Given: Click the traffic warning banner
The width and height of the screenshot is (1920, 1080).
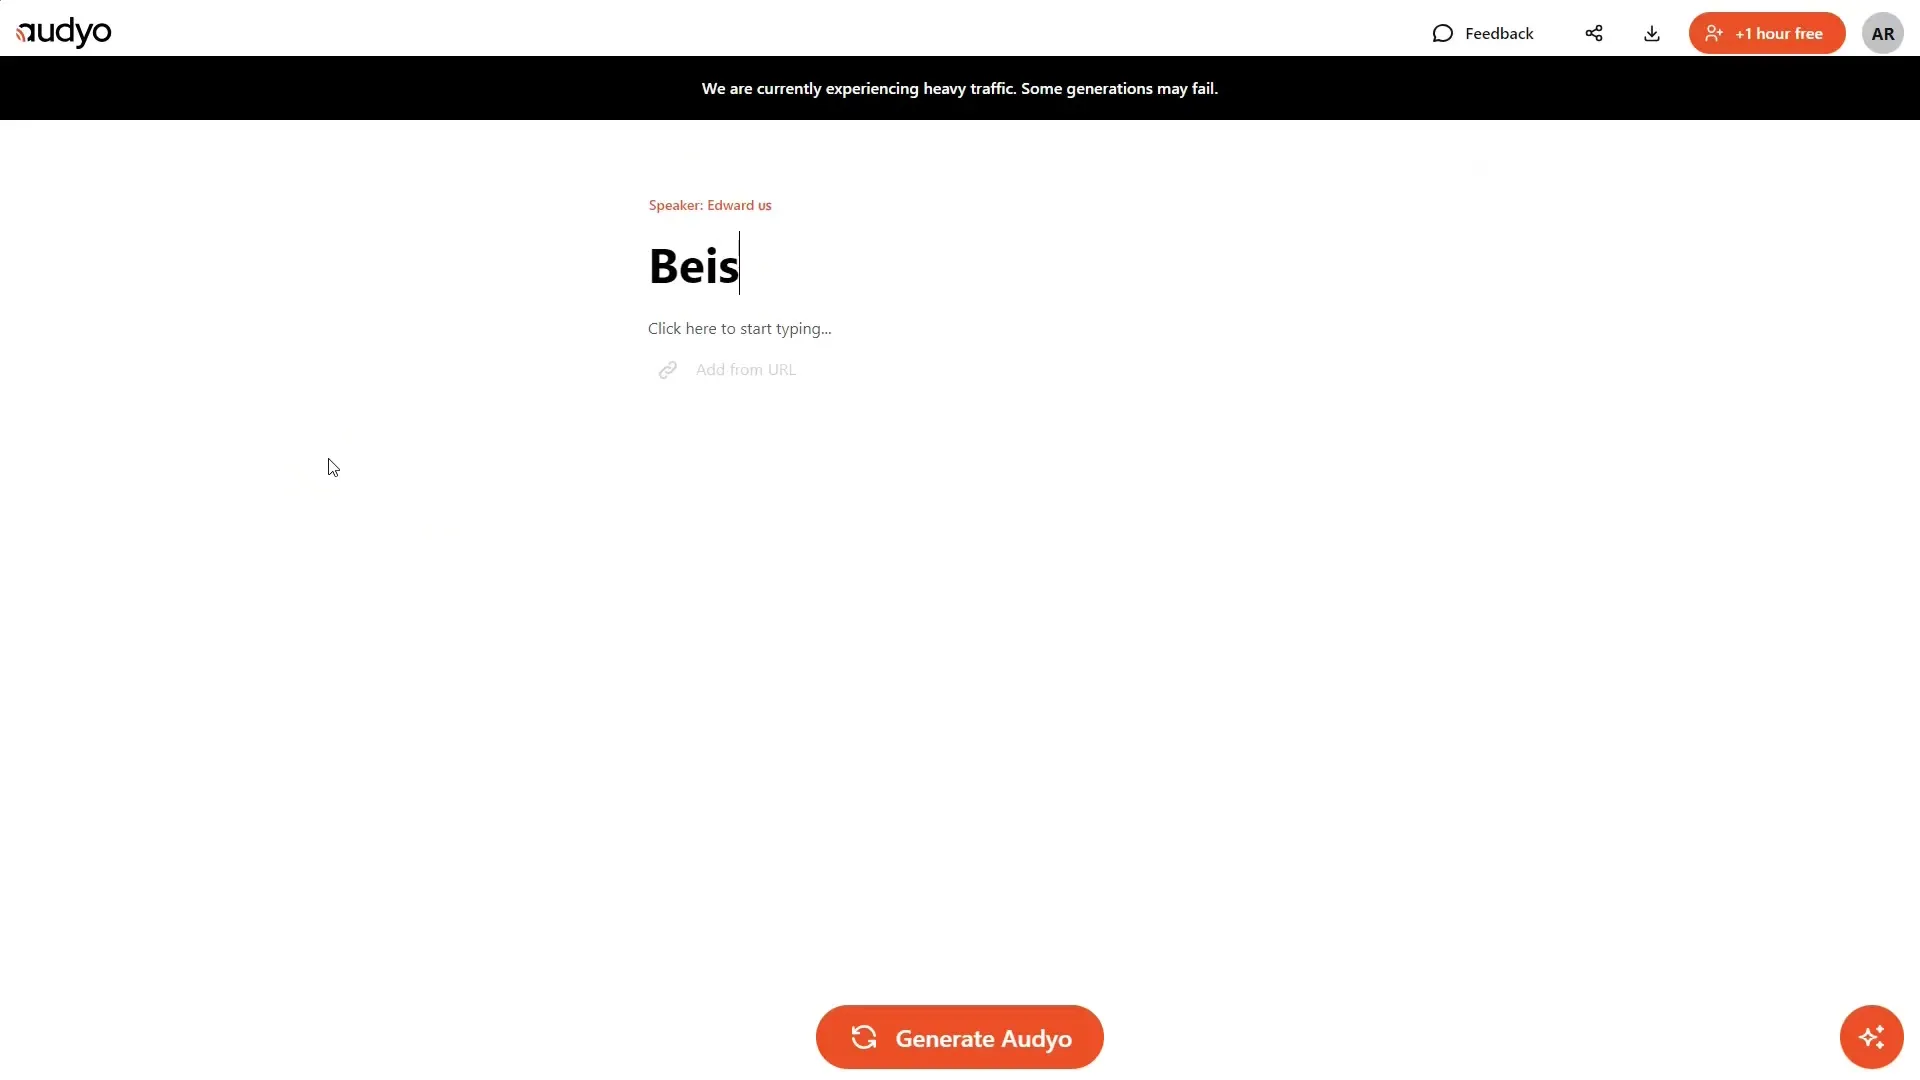Looking at the screenshot, I should pos(960,88).
